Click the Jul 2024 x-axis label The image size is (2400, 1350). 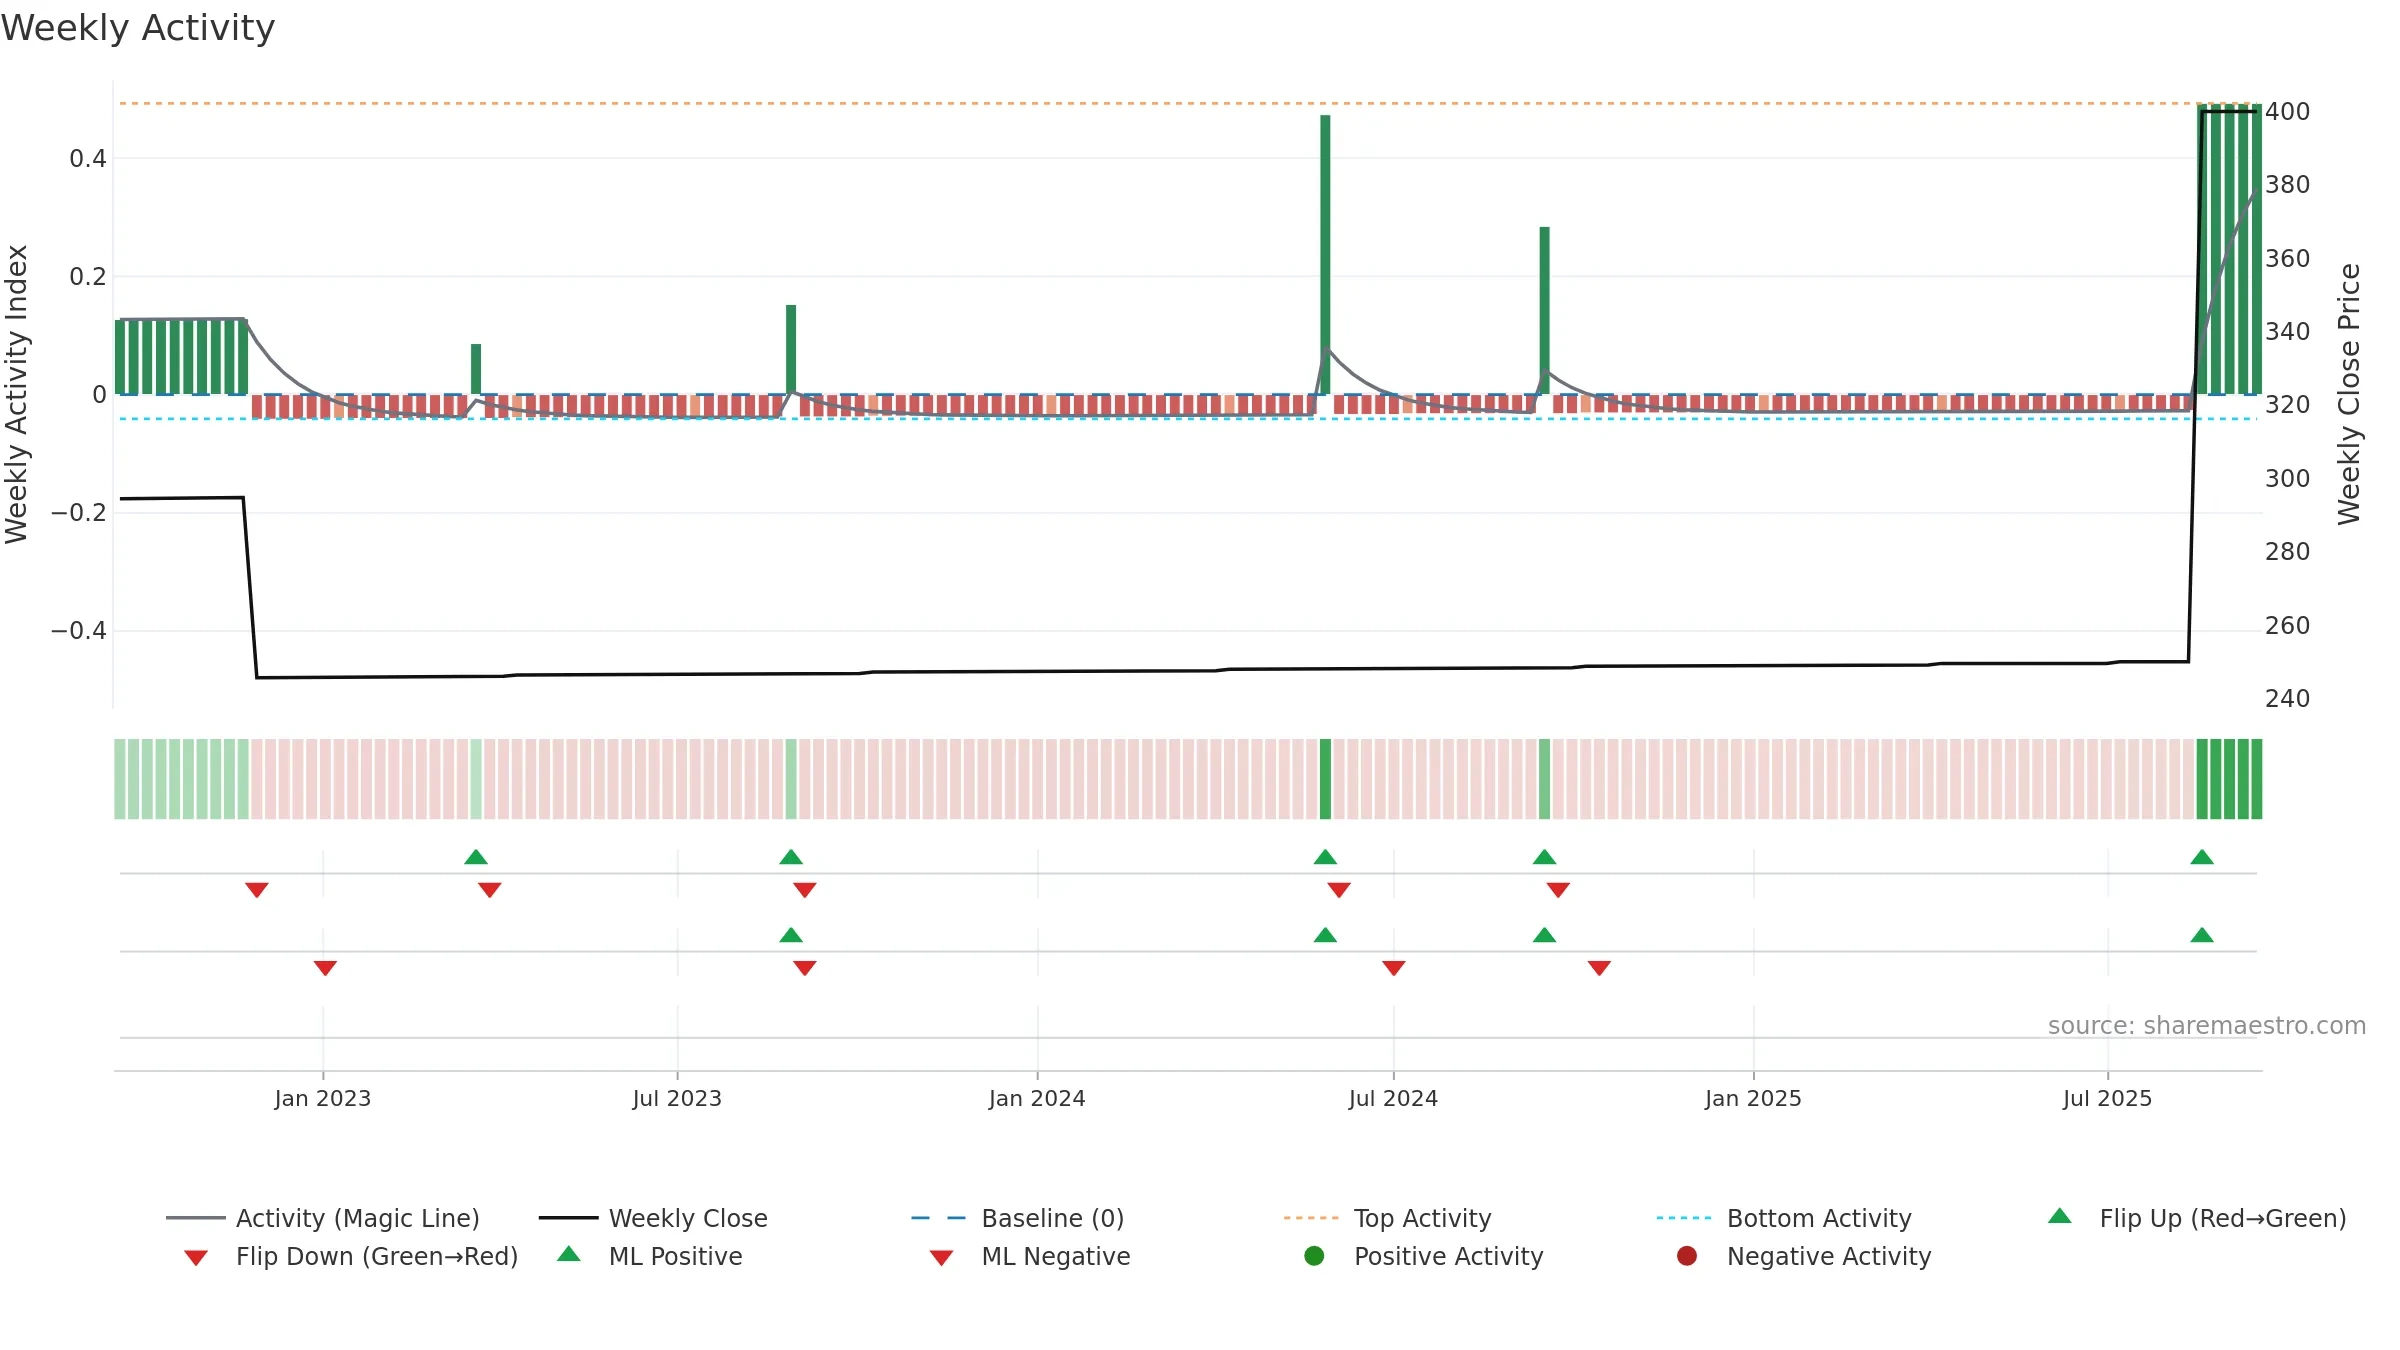coord(1393,1098)
